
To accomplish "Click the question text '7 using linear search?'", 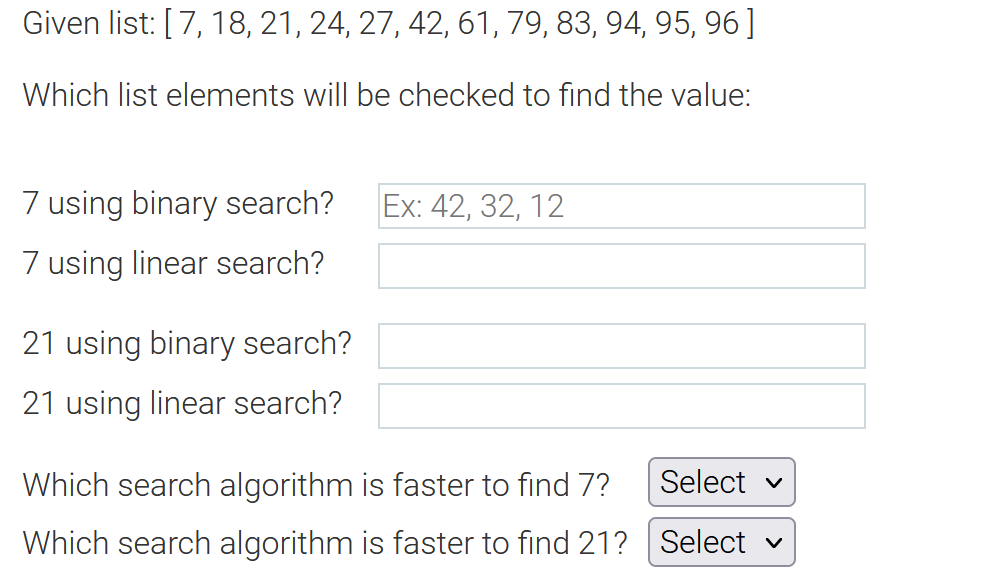I will click(x=170, y=263).
